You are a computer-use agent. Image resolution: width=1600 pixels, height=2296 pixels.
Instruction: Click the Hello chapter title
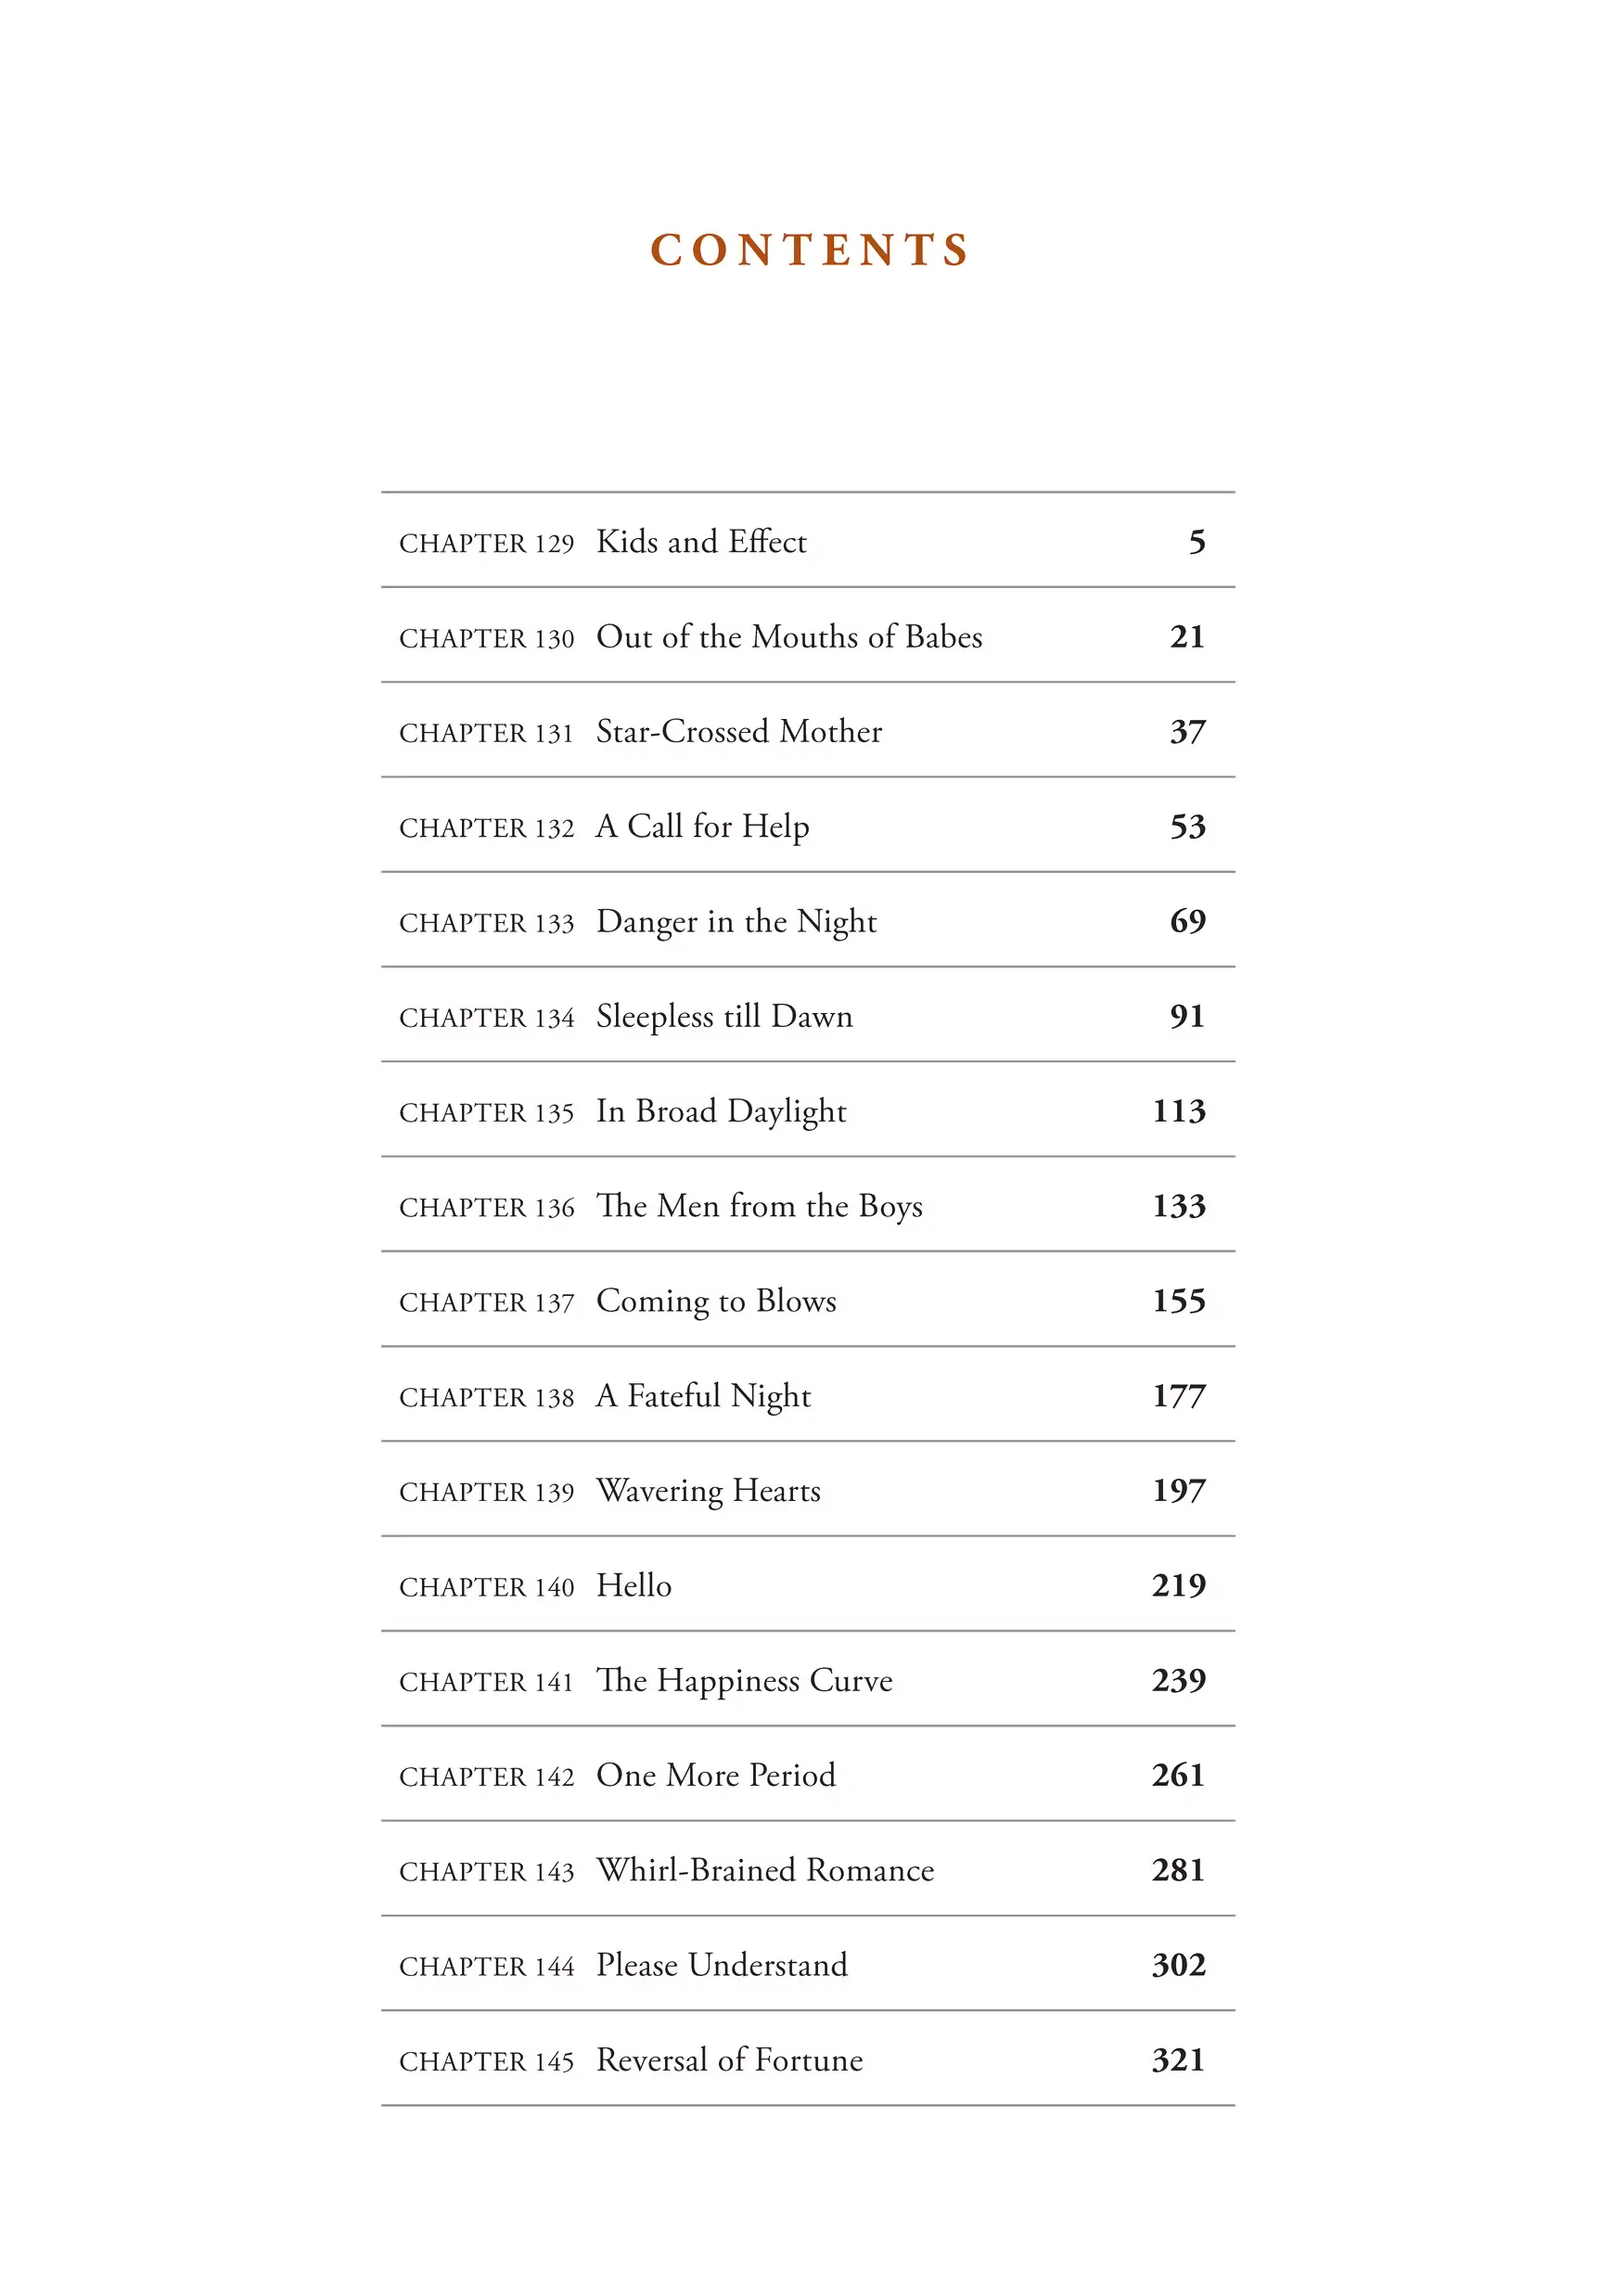coord(634,1586)
